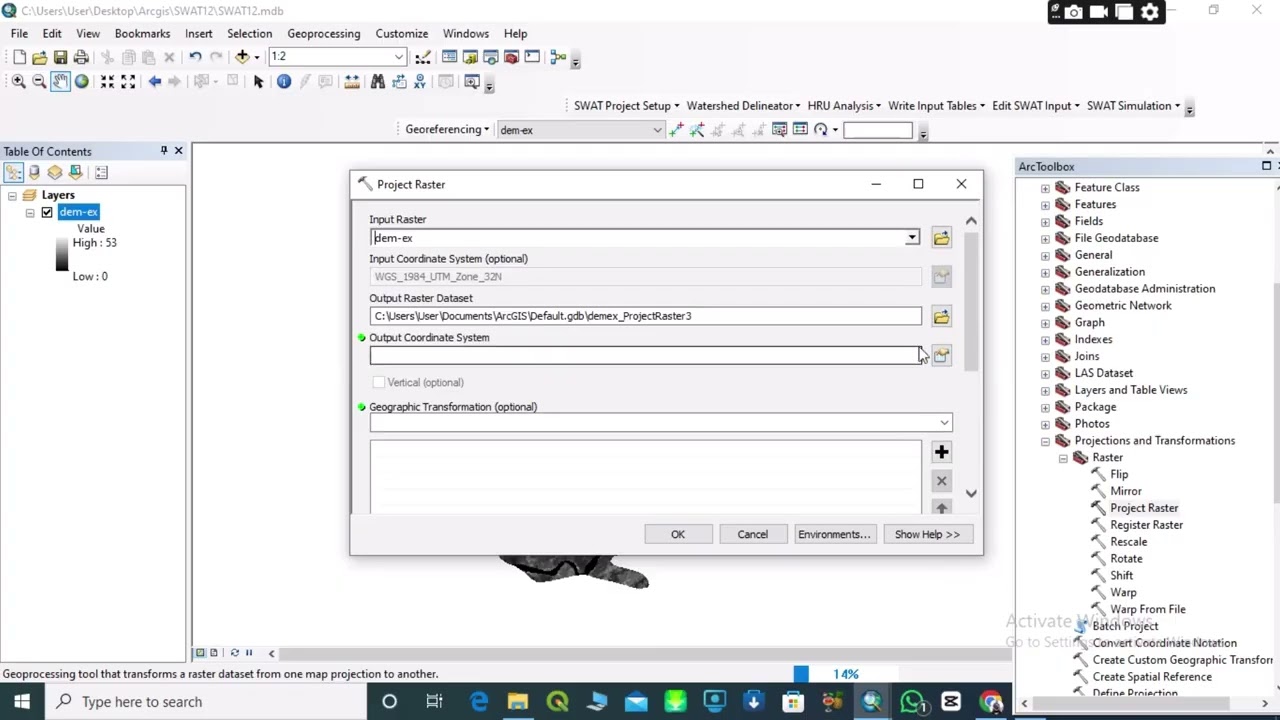Select the Zoom In tool
Screen dimensions: 1280x720
18,82
